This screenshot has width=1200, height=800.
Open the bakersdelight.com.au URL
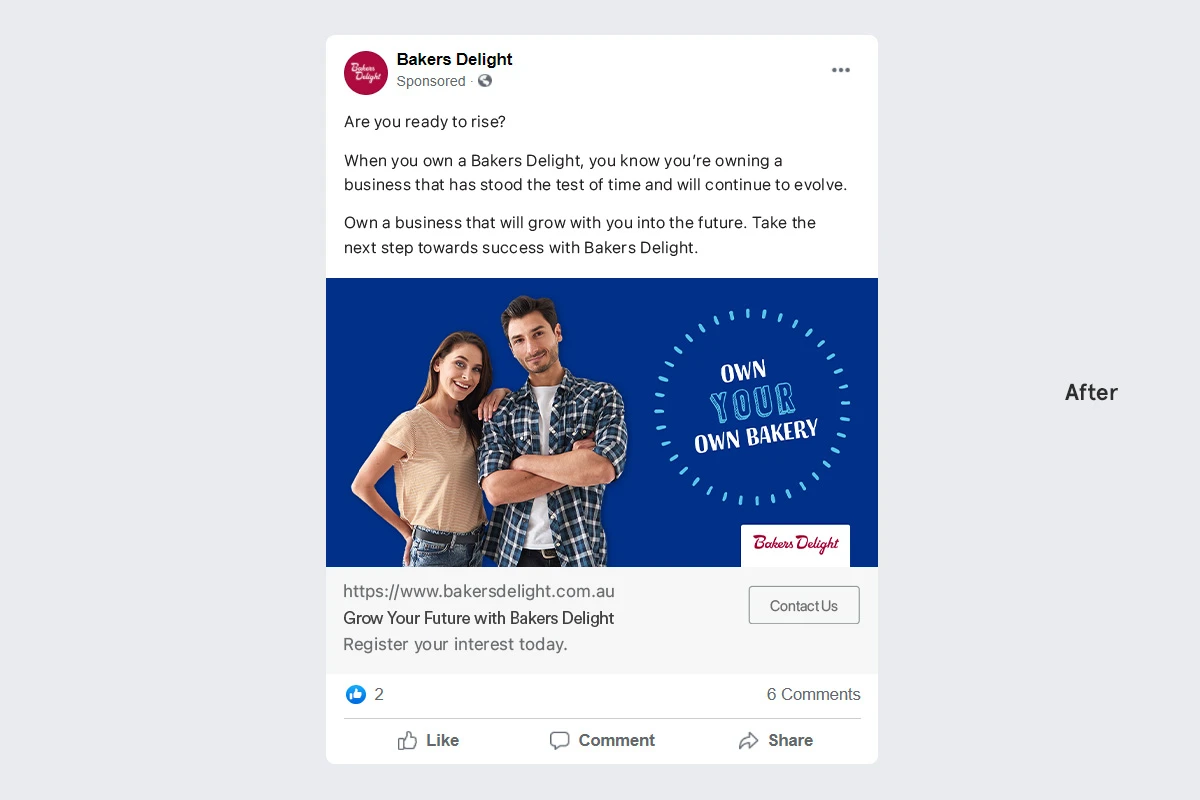(479, 591)
